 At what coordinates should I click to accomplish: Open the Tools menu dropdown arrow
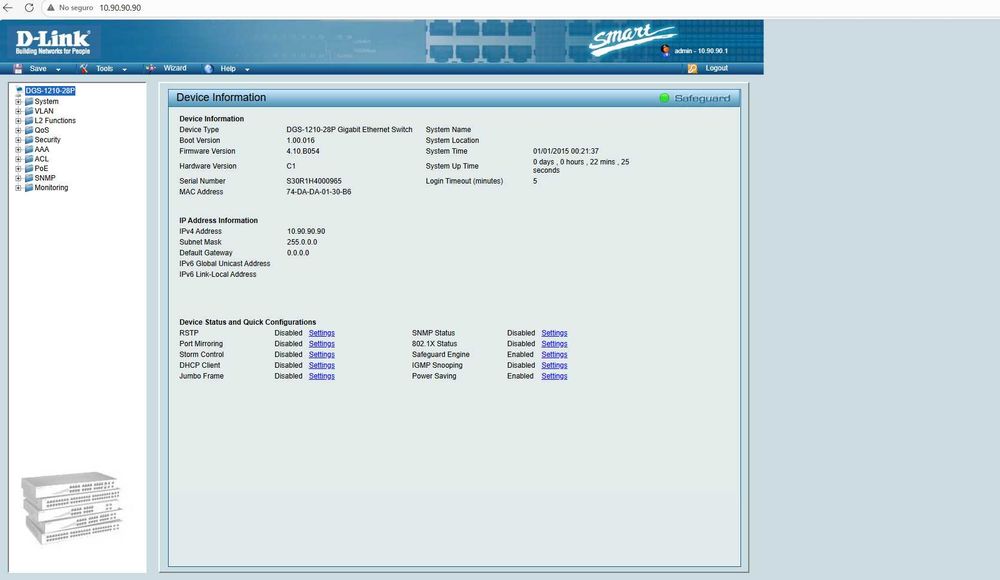(x=124, y=69)
